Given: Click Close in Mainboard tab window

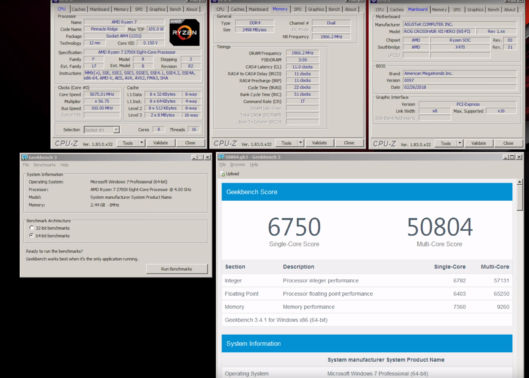Looking at the screenshot, I should pos(508,143).
